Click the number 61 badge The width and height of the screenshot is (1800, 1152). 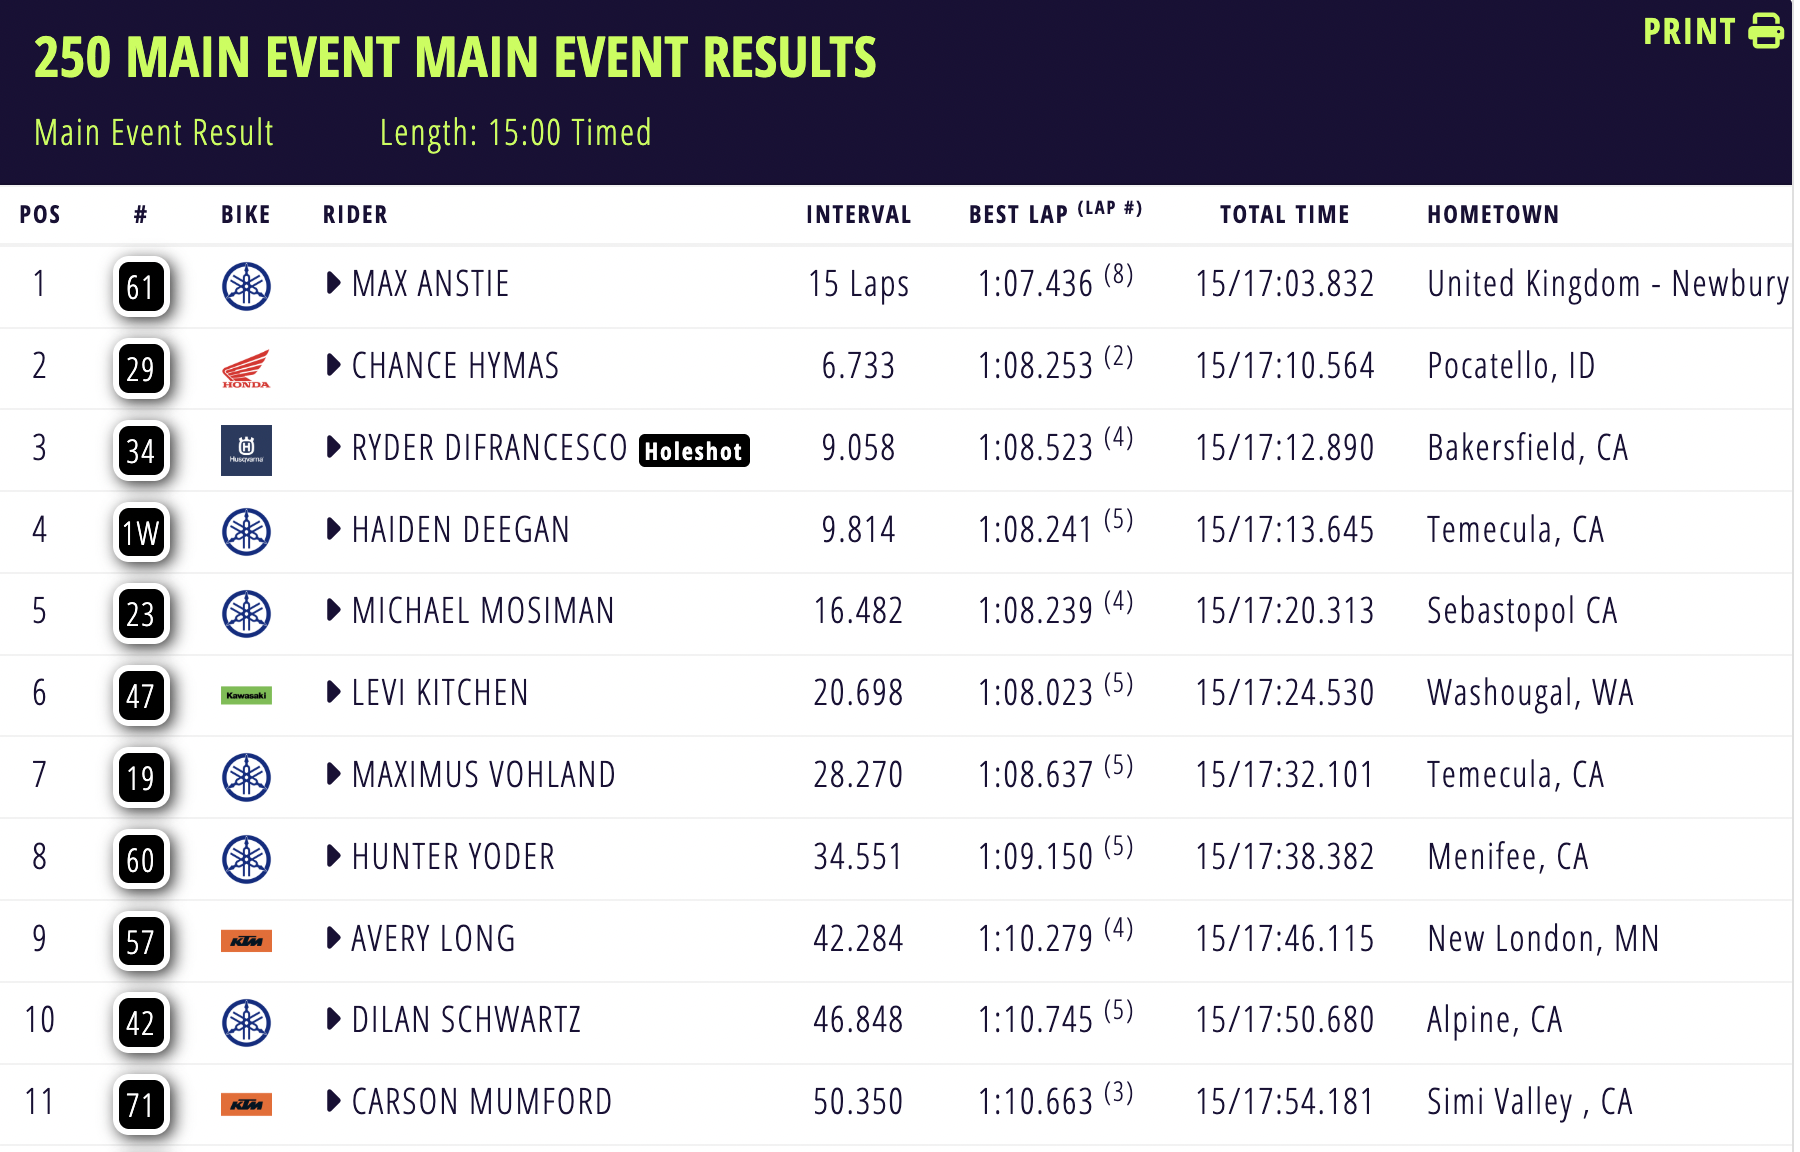141,287
